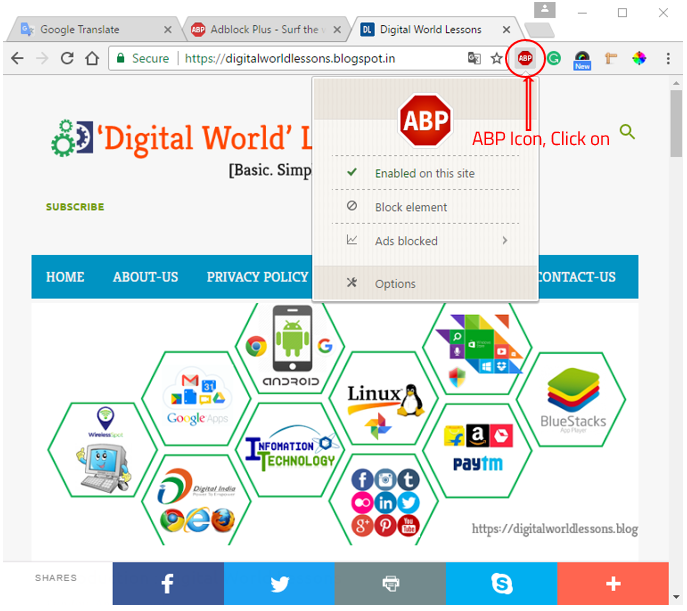
Task: Click the page vertical scrollbar thumb
Action: coord(676,123)
